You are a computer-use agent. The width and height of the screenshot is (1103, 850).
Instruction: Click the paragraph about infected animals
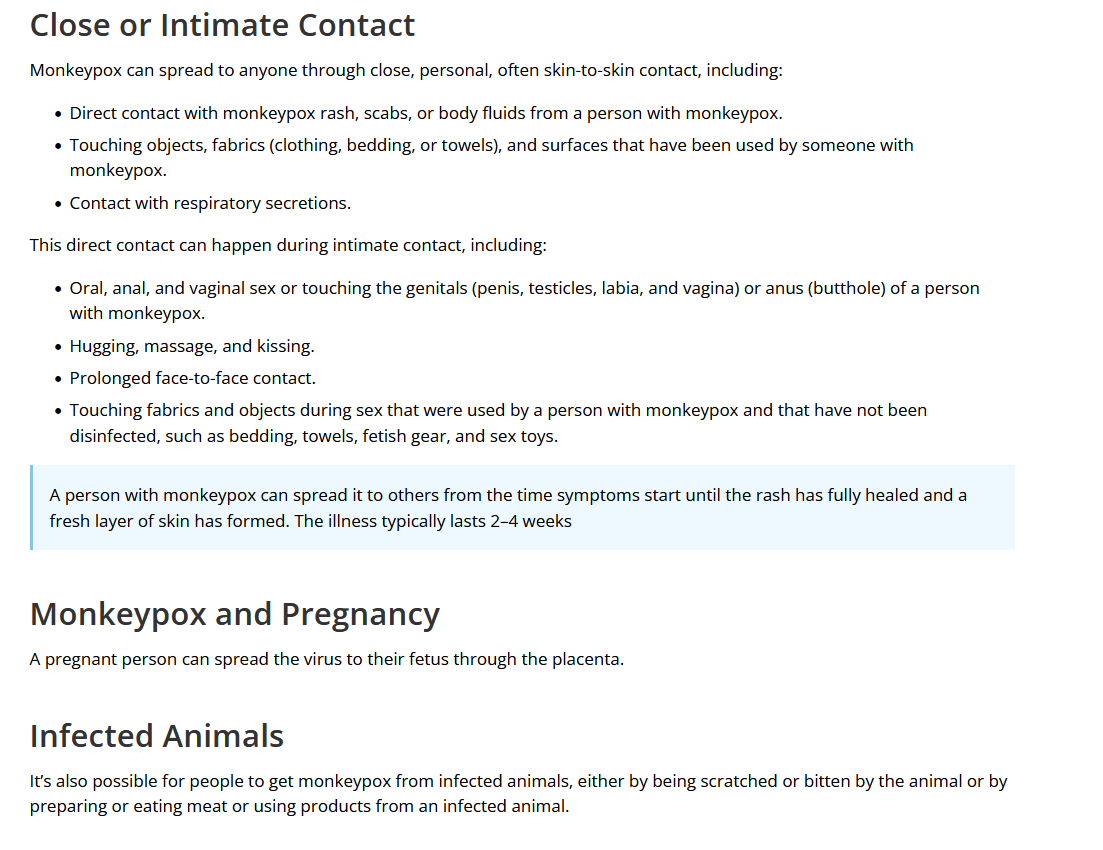[518, 794]
